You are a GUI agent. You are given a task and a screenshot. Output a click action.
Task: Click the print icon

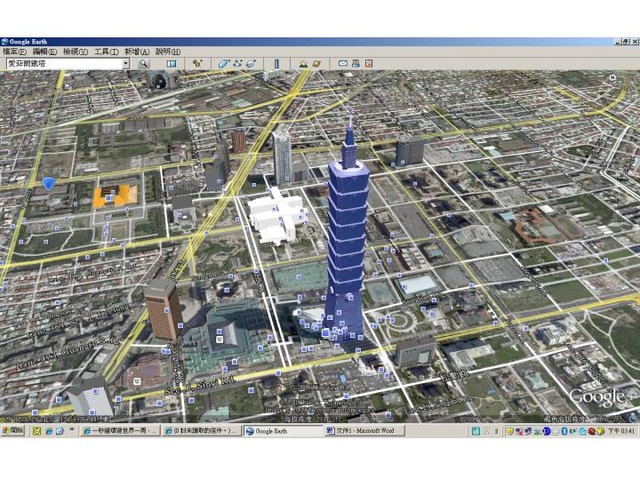pyautogui.click(x=356, y=63)
